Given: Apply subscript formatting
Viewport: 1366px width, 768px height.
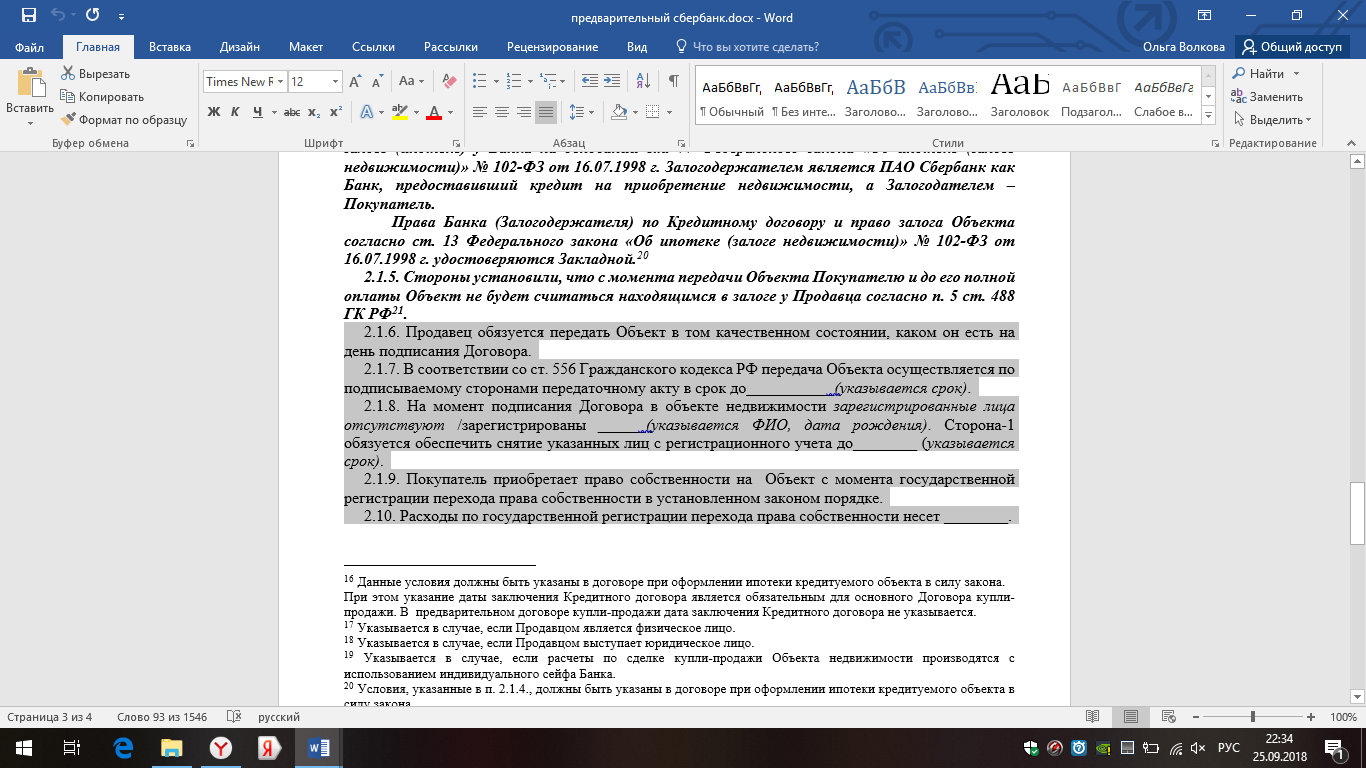Looking at the screenshot, I should tap(314, 112).
